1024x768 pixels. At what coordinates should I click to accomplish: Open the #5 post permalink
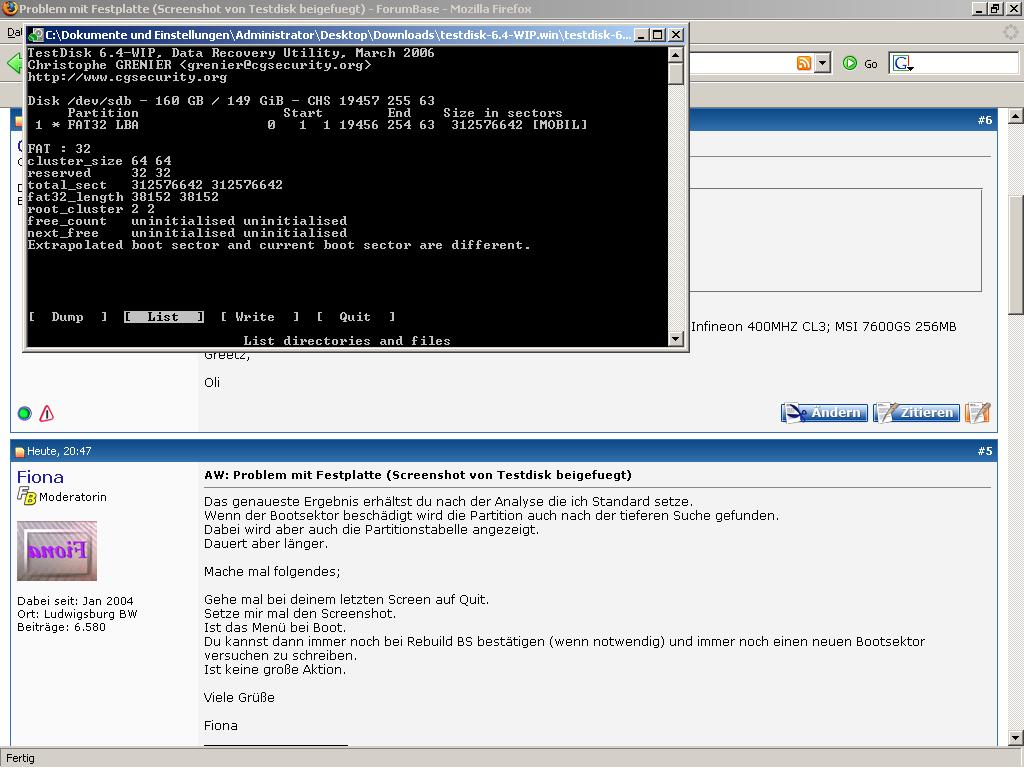[x=985, y=451]
